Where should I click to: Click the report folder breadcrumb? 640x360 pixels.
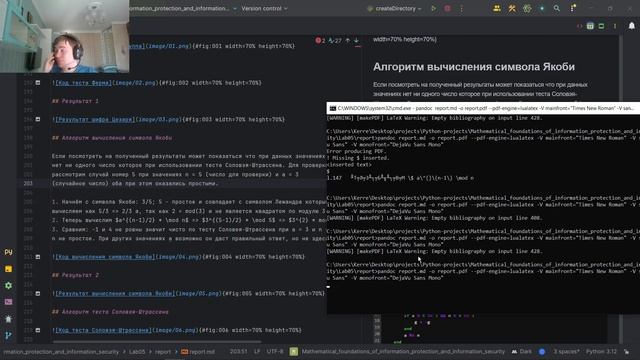click(162, 351)
